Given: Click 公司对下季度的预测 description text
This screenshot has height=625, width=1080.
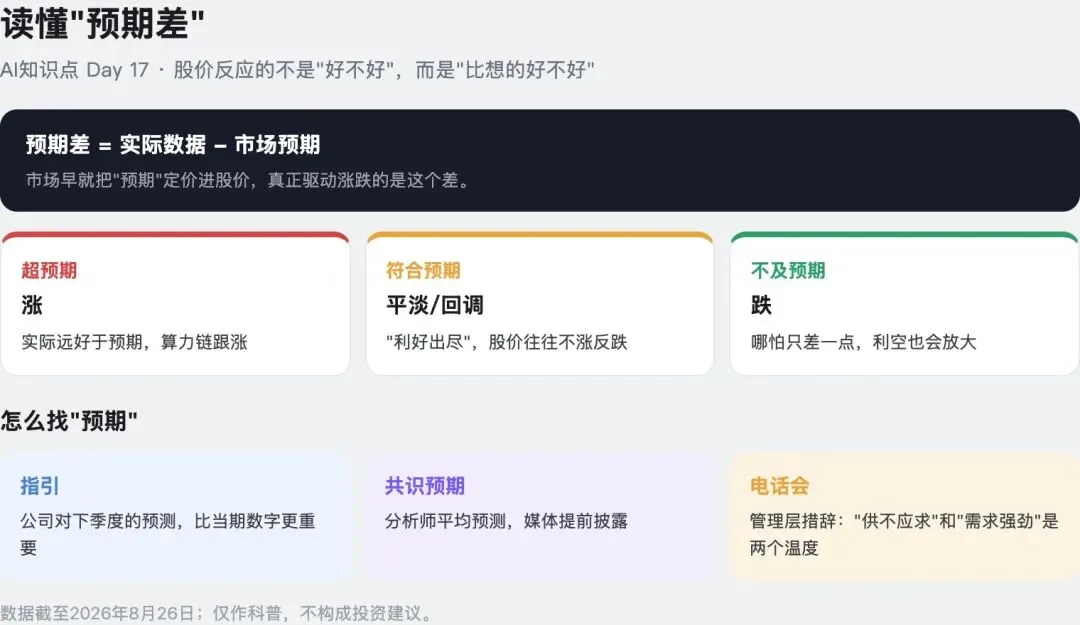Looking at the screenshot, I should 167,534.
